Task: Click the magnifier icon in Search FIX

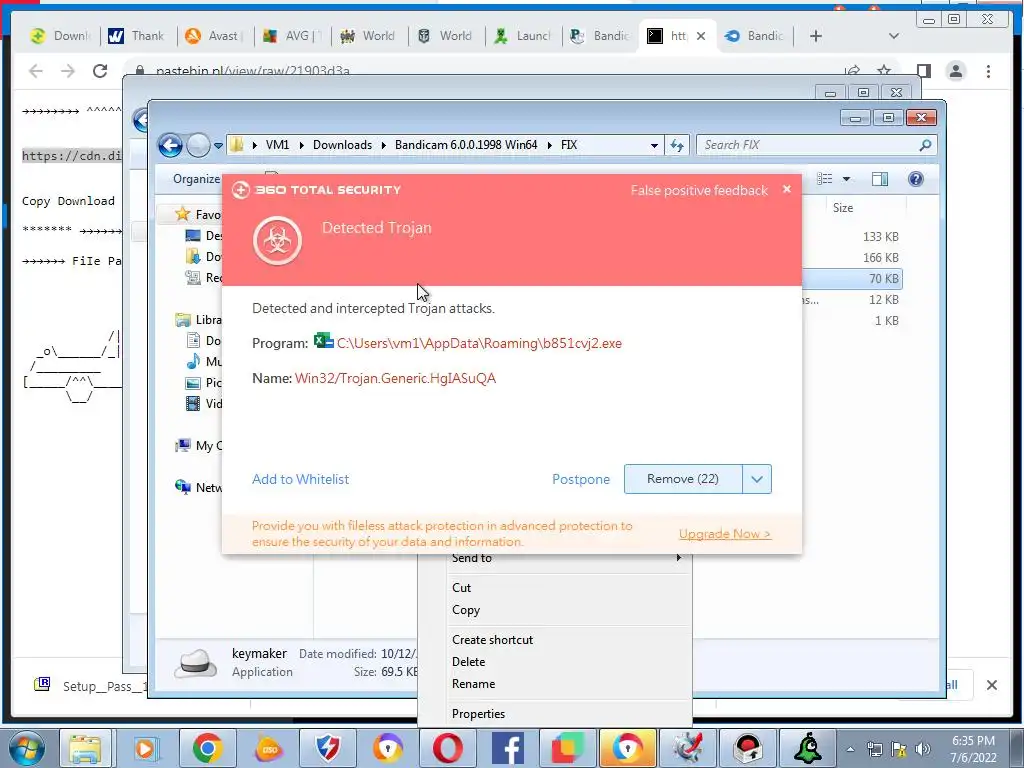Action: [x=925, y=145]
